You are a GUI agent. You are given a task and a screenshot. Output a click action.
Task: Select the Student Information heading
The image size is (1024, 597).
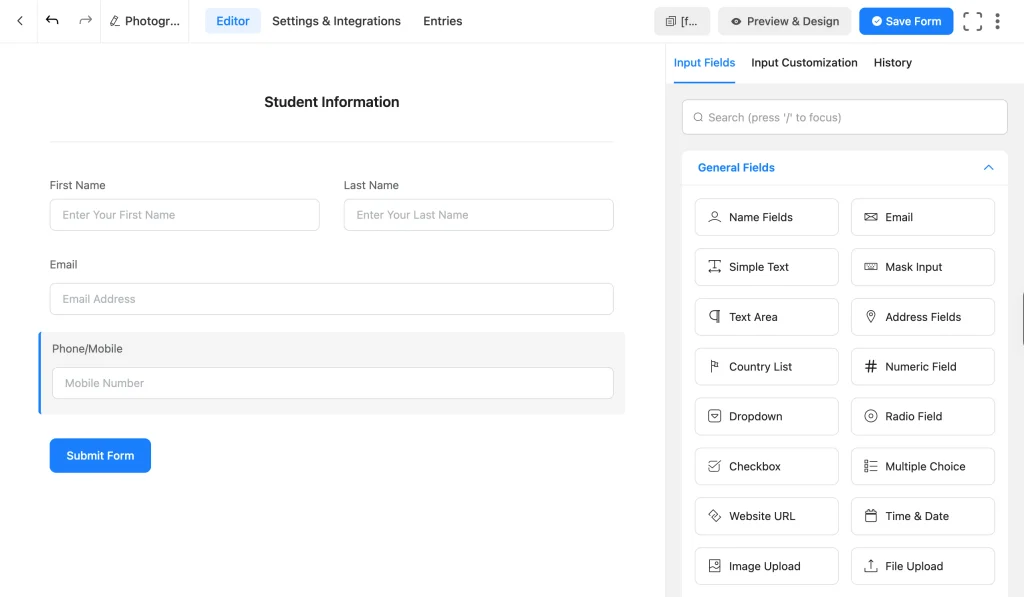[331, 102]
